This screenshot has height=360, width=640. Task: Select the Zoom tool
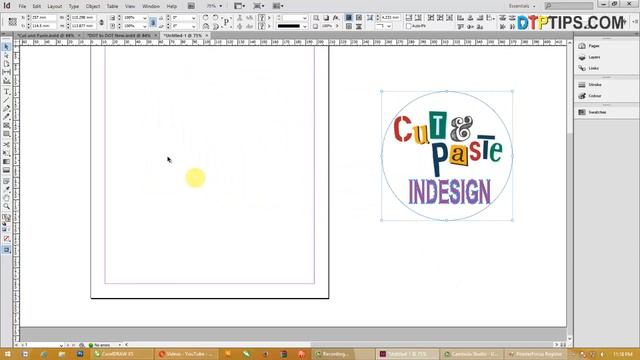6,207
